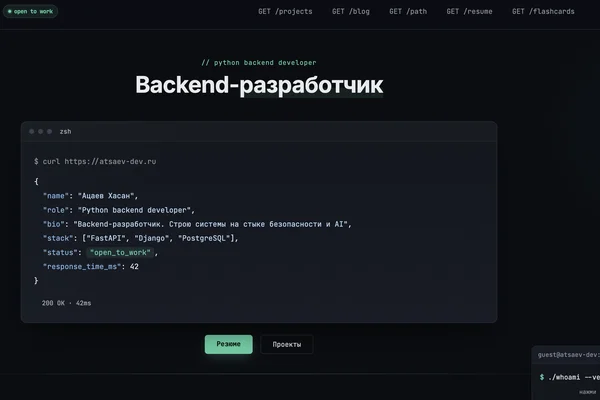This screenshot has height=400, width=600.
Task: Click the "open to work" status badge
Action: (x=31, y=11)
